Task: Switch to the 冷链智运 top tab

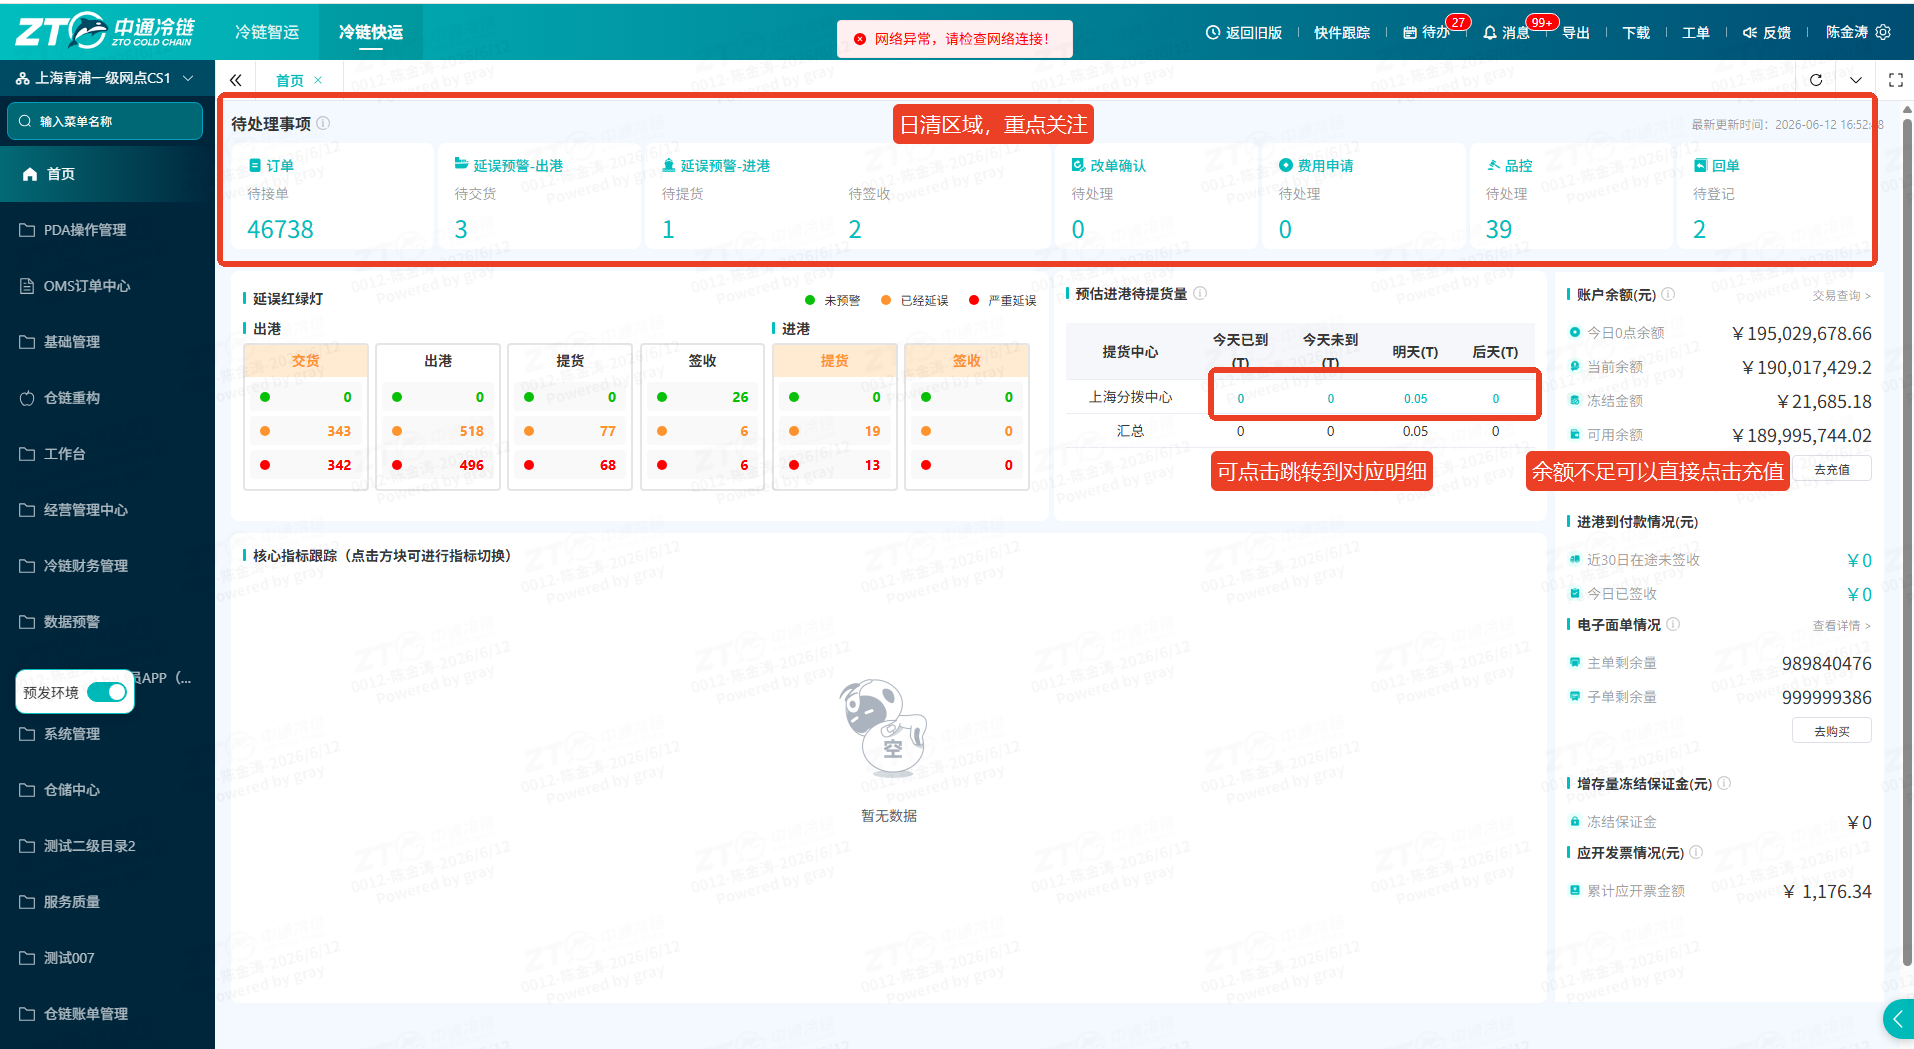Action: [267, 32]
